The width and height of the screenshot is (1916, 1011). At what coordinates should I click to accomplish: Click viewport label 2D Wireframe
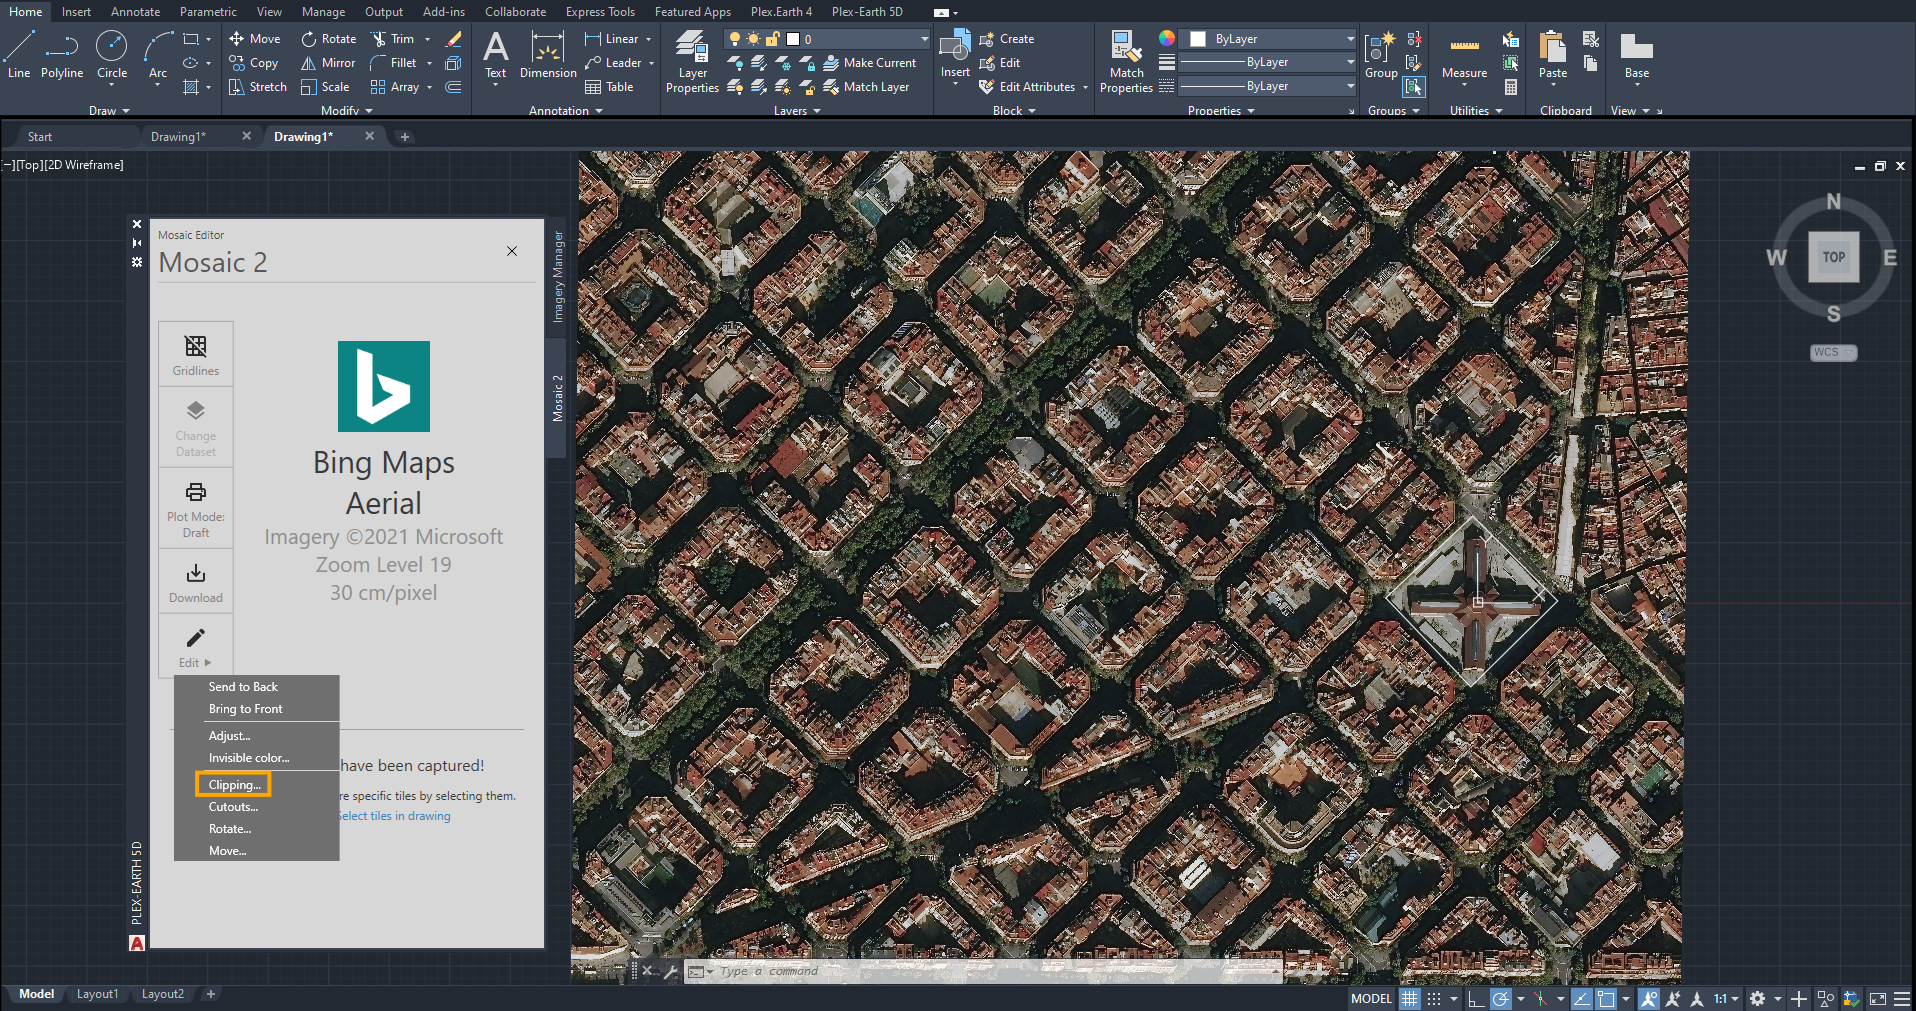[x=84, y=165]
